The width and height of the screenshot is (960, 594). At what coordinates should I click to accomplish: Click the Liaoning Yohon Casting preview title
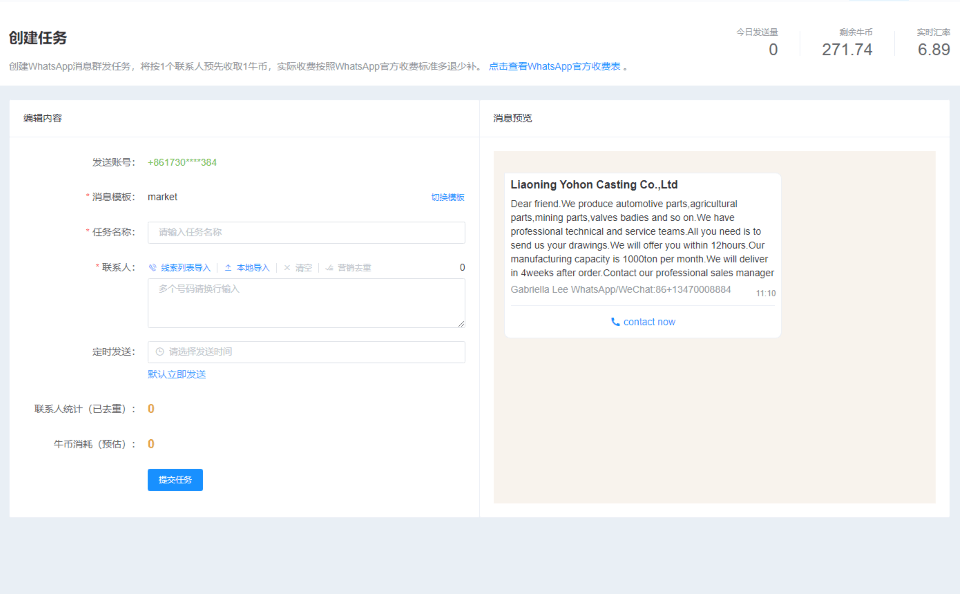(x=594, y=185)
